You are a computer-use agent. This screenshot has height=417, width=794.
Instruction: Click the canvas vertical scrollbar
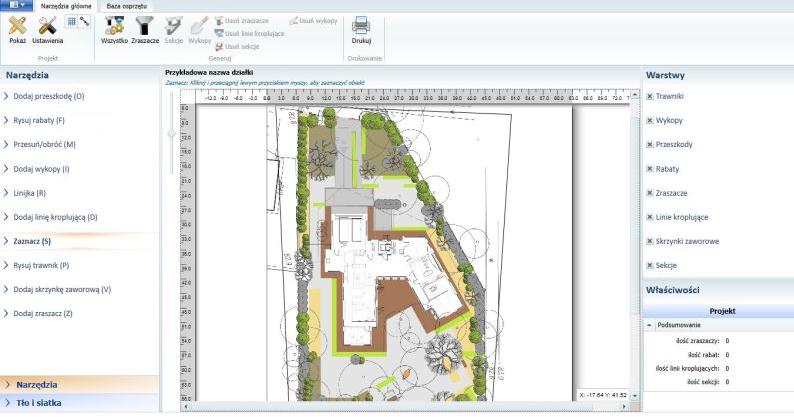(635, 243)
